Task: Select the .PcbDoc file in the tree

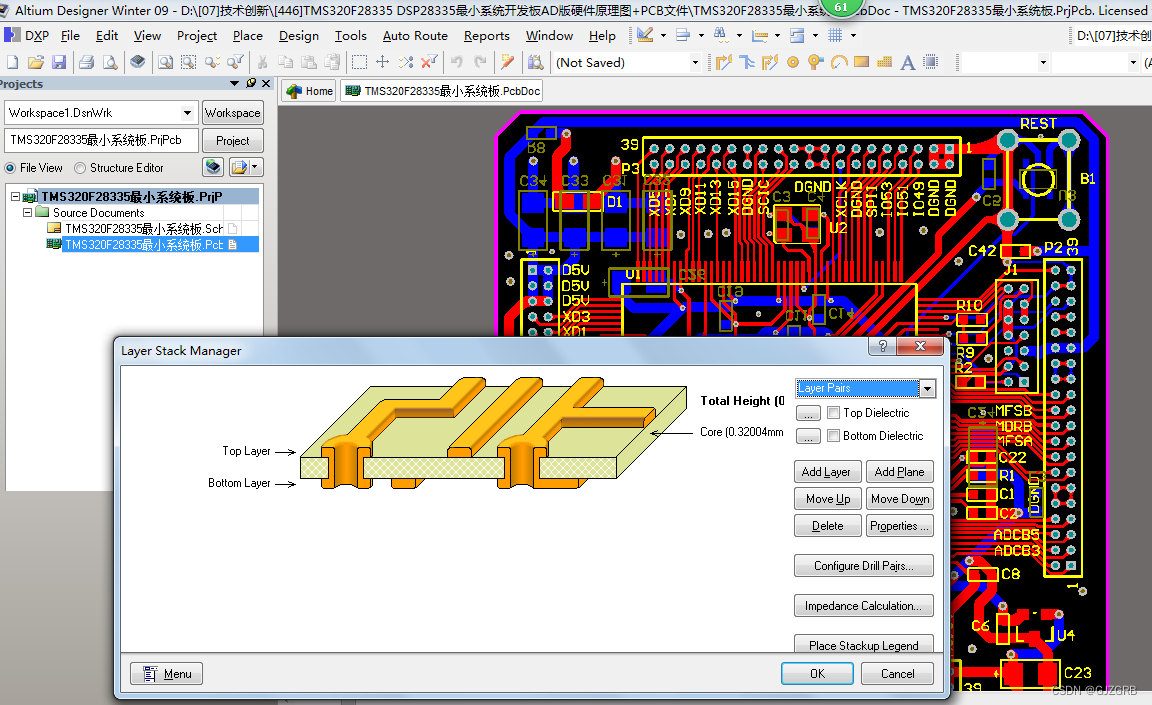Action: coord(144,245)
